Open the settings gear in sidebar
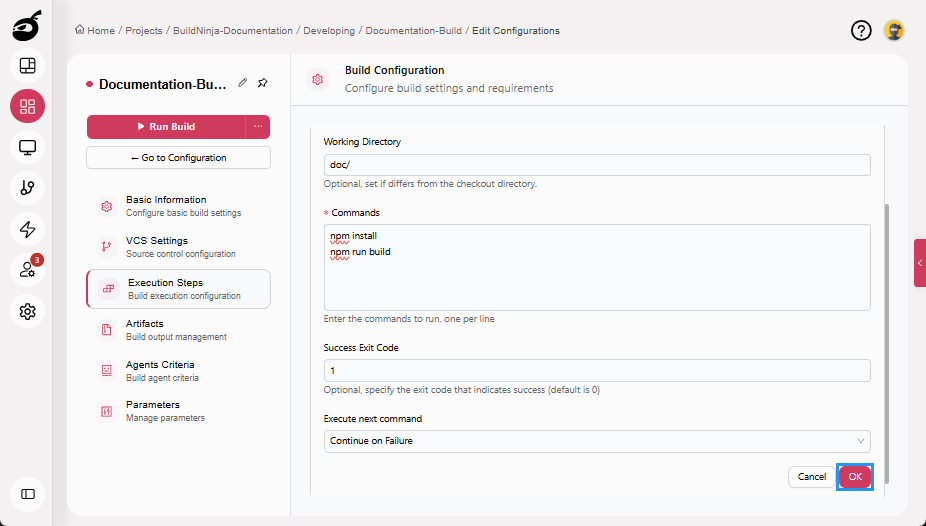The width and height of the screenshot is (926, 526). [x=27, y=311]
